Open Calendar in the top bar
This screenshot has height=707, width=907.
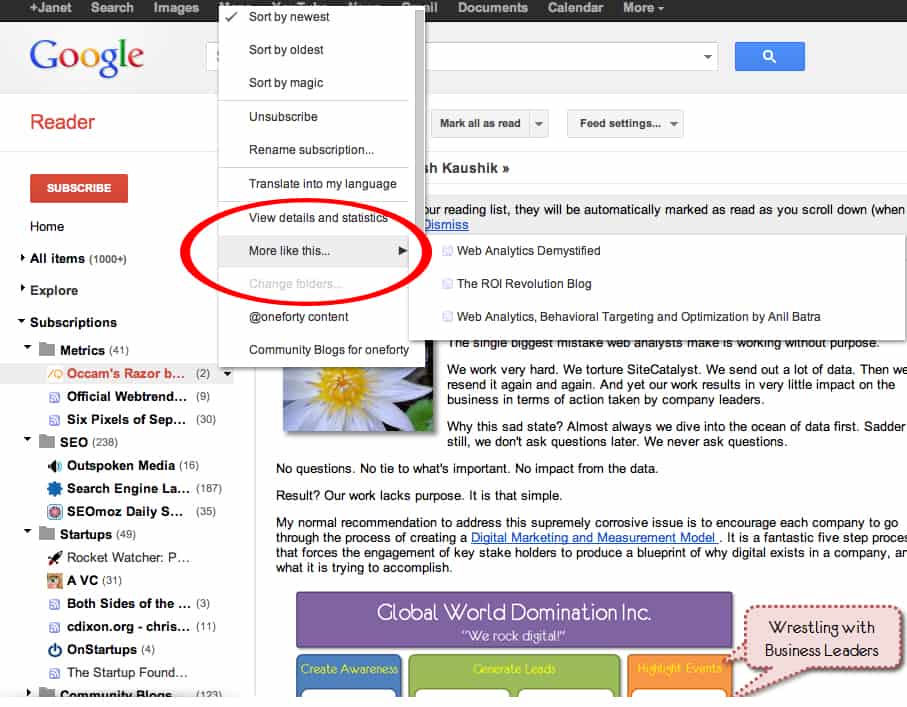[575, 8]
